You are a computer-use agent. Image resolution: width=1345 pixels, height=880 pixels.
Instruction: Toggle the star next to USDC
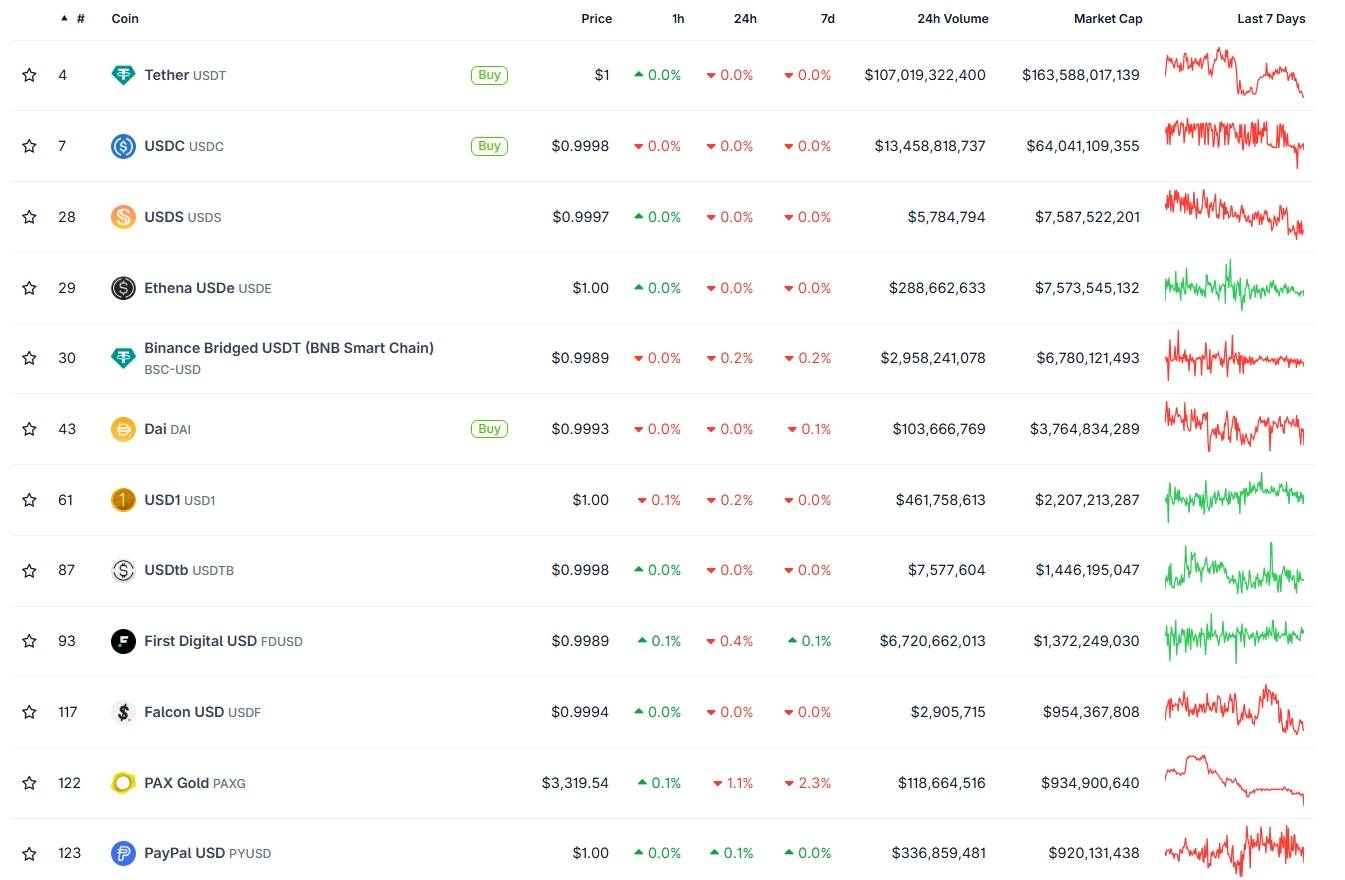29,146
